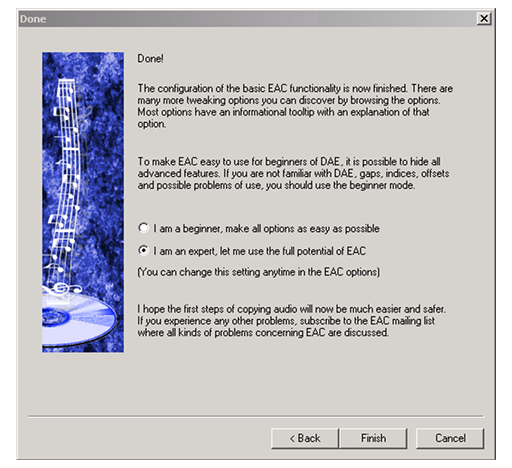Click the paragraph about basic EAC functionality
Image resolution: width=512 pixels, height=468 pixels.
tap(295, 106)
